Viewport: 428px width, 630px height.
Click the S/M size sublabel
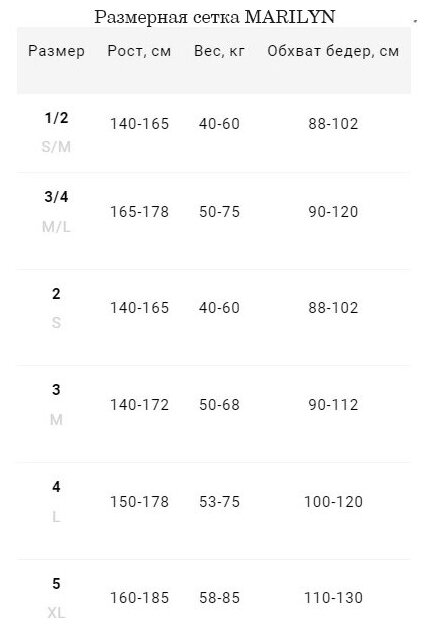56,147
